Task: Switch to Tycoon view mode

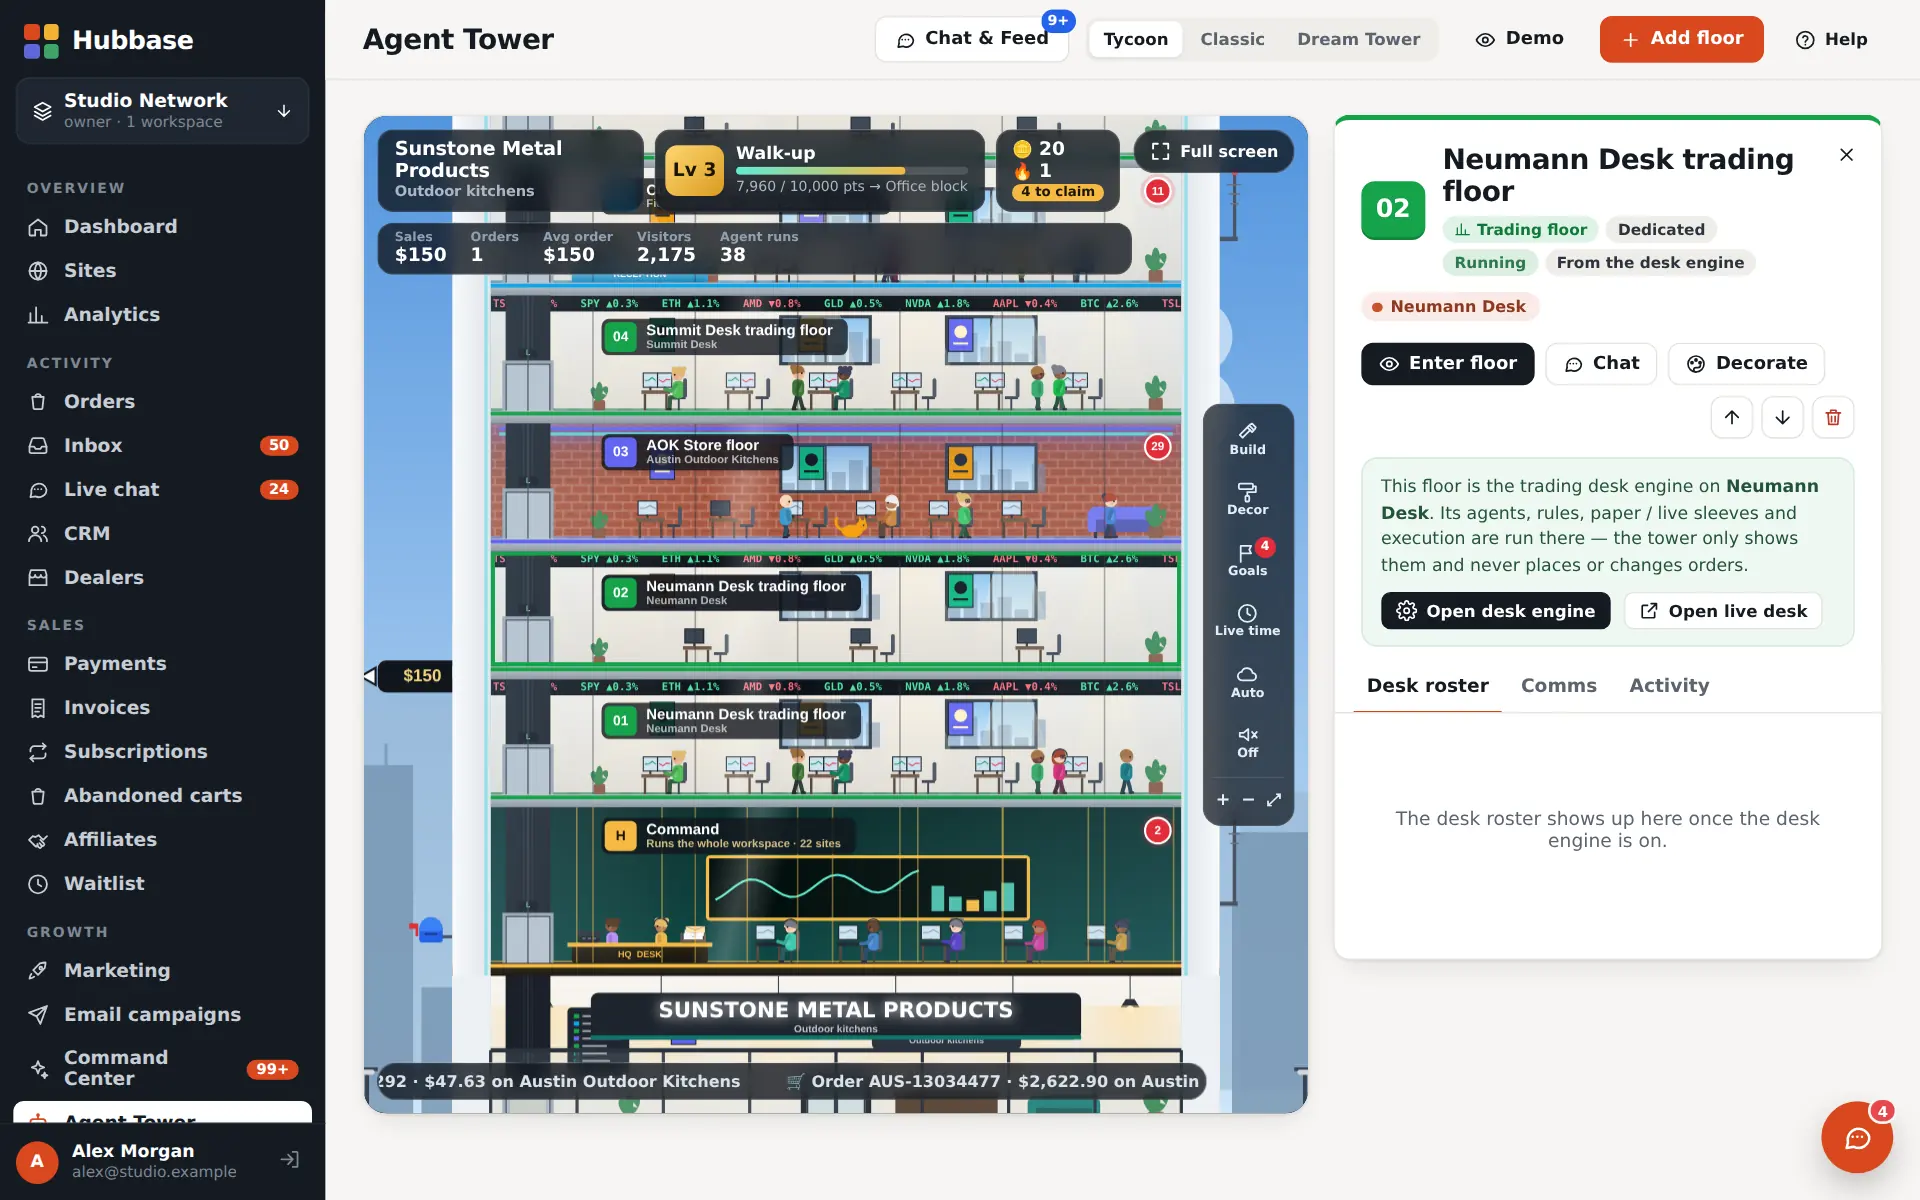Action: (1135, 39)
